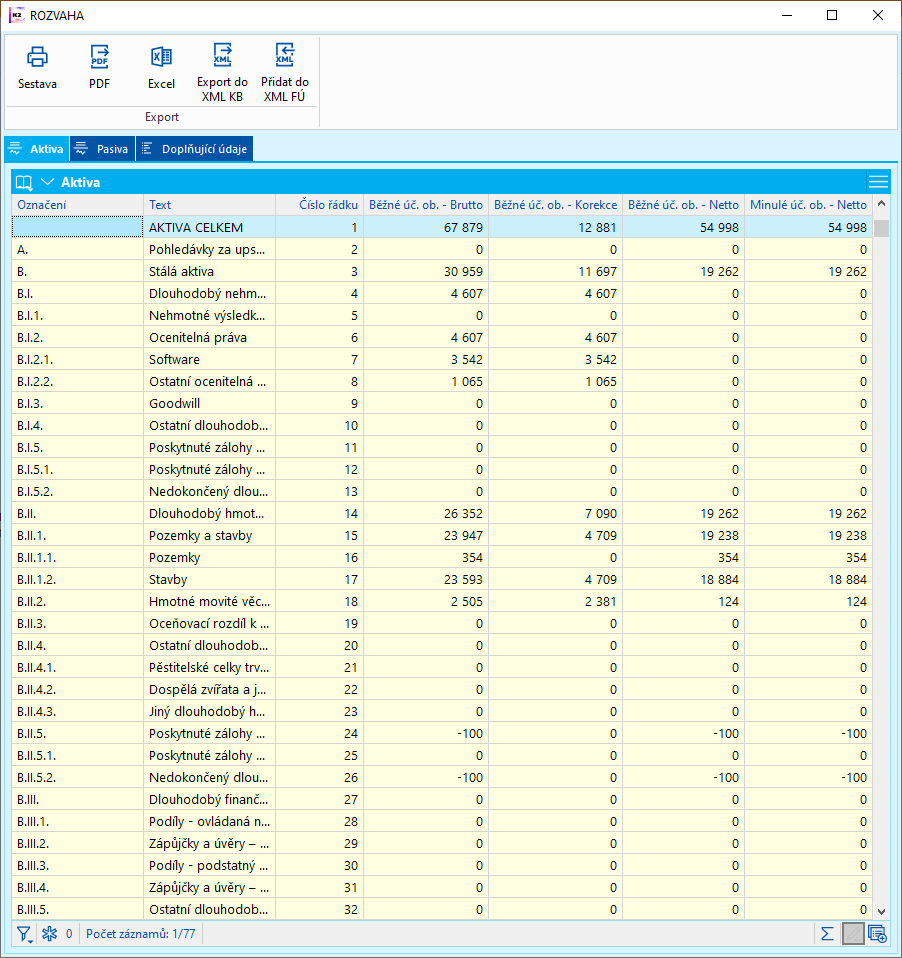Switch to the Pasiva tab

tap(101, 149)
